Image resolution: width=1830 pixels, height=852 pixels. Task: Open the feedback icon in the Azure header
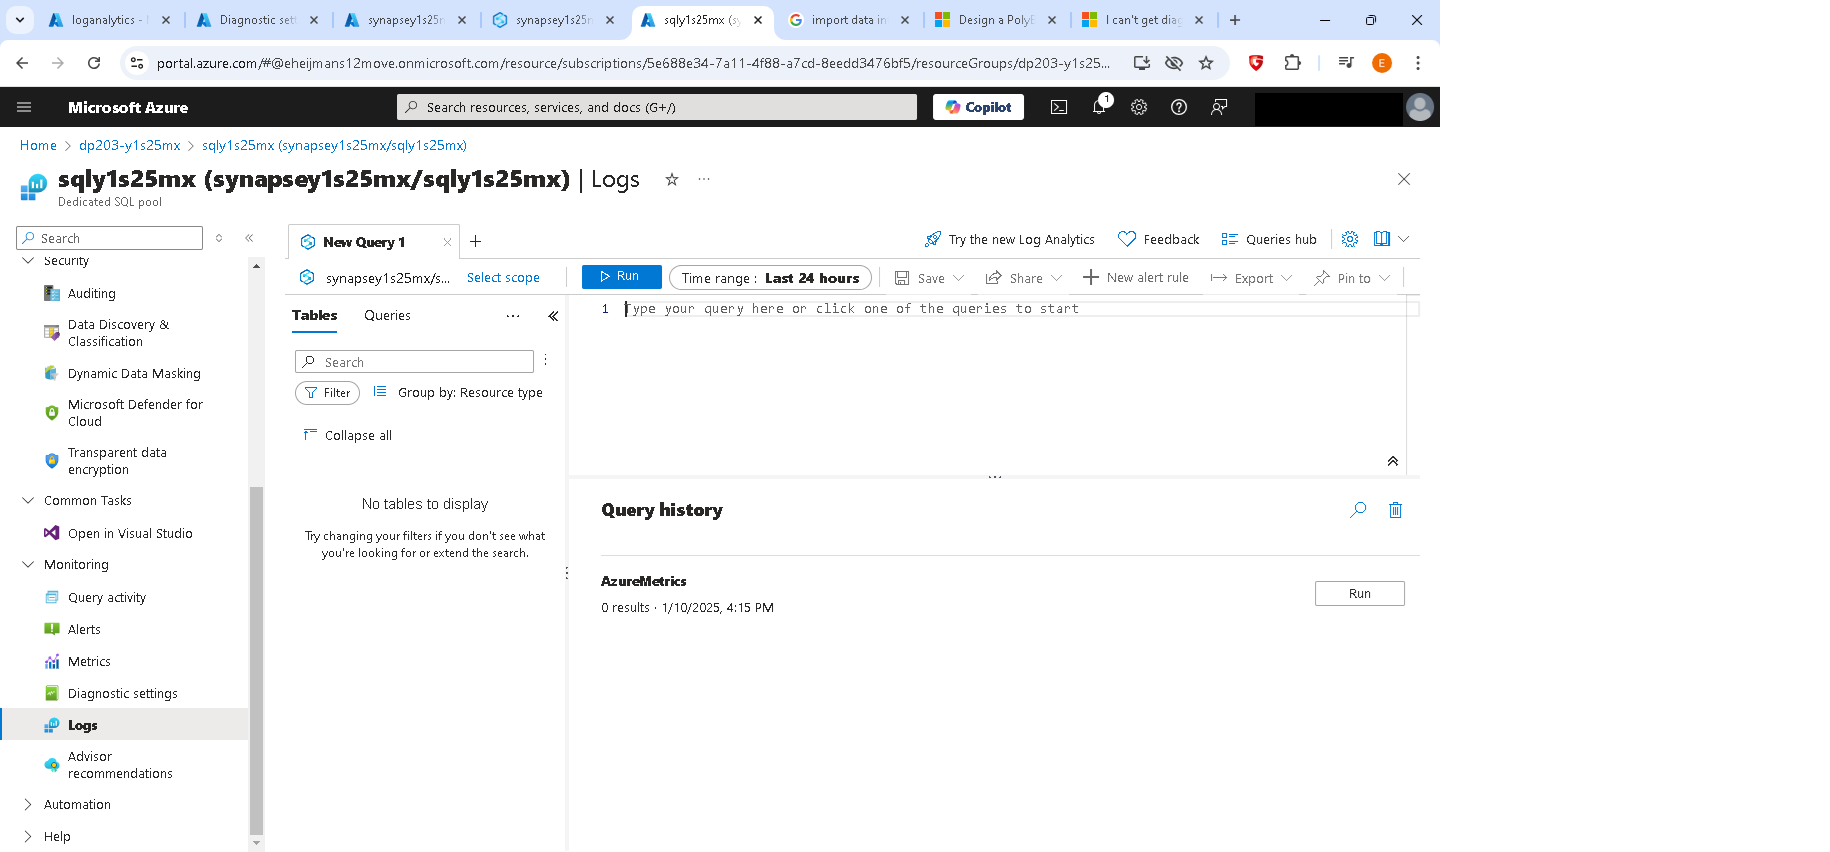(x=1219, y=107)
